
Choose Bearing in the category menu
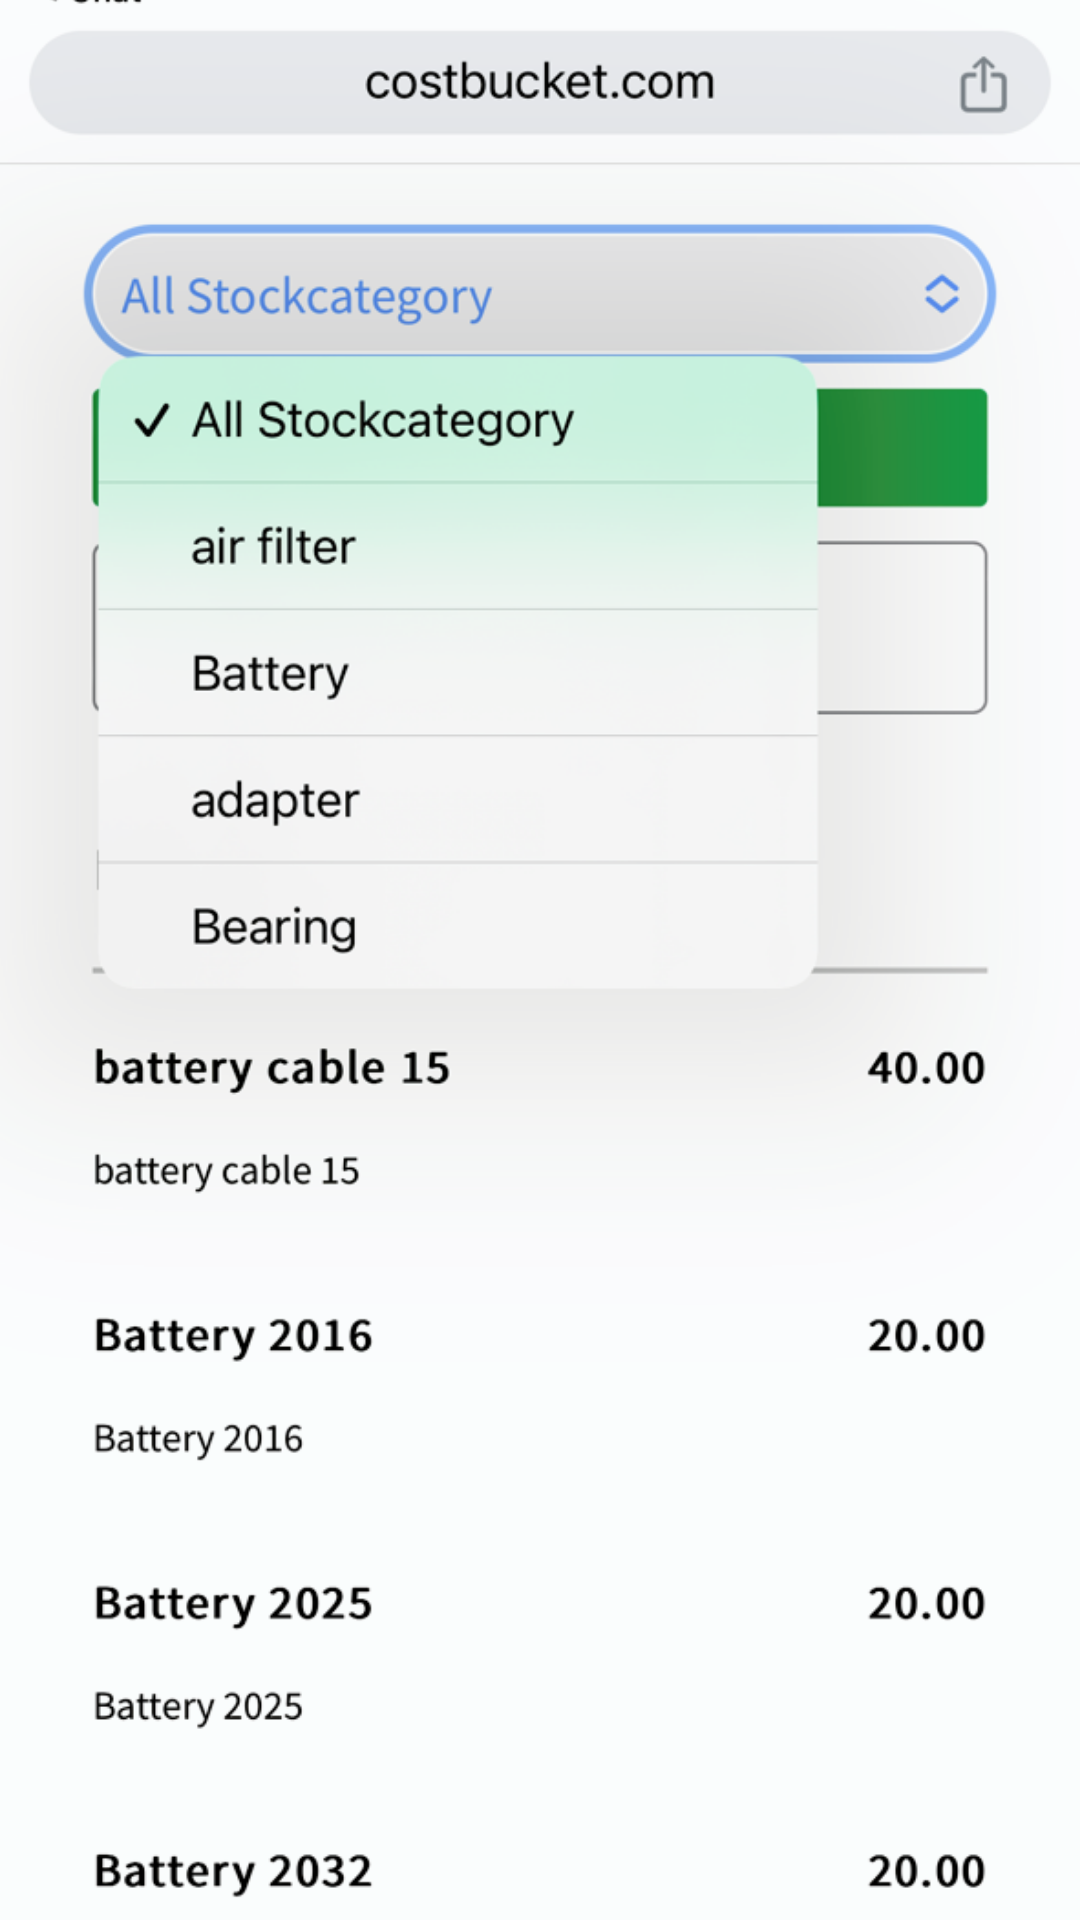click(274, 927)
